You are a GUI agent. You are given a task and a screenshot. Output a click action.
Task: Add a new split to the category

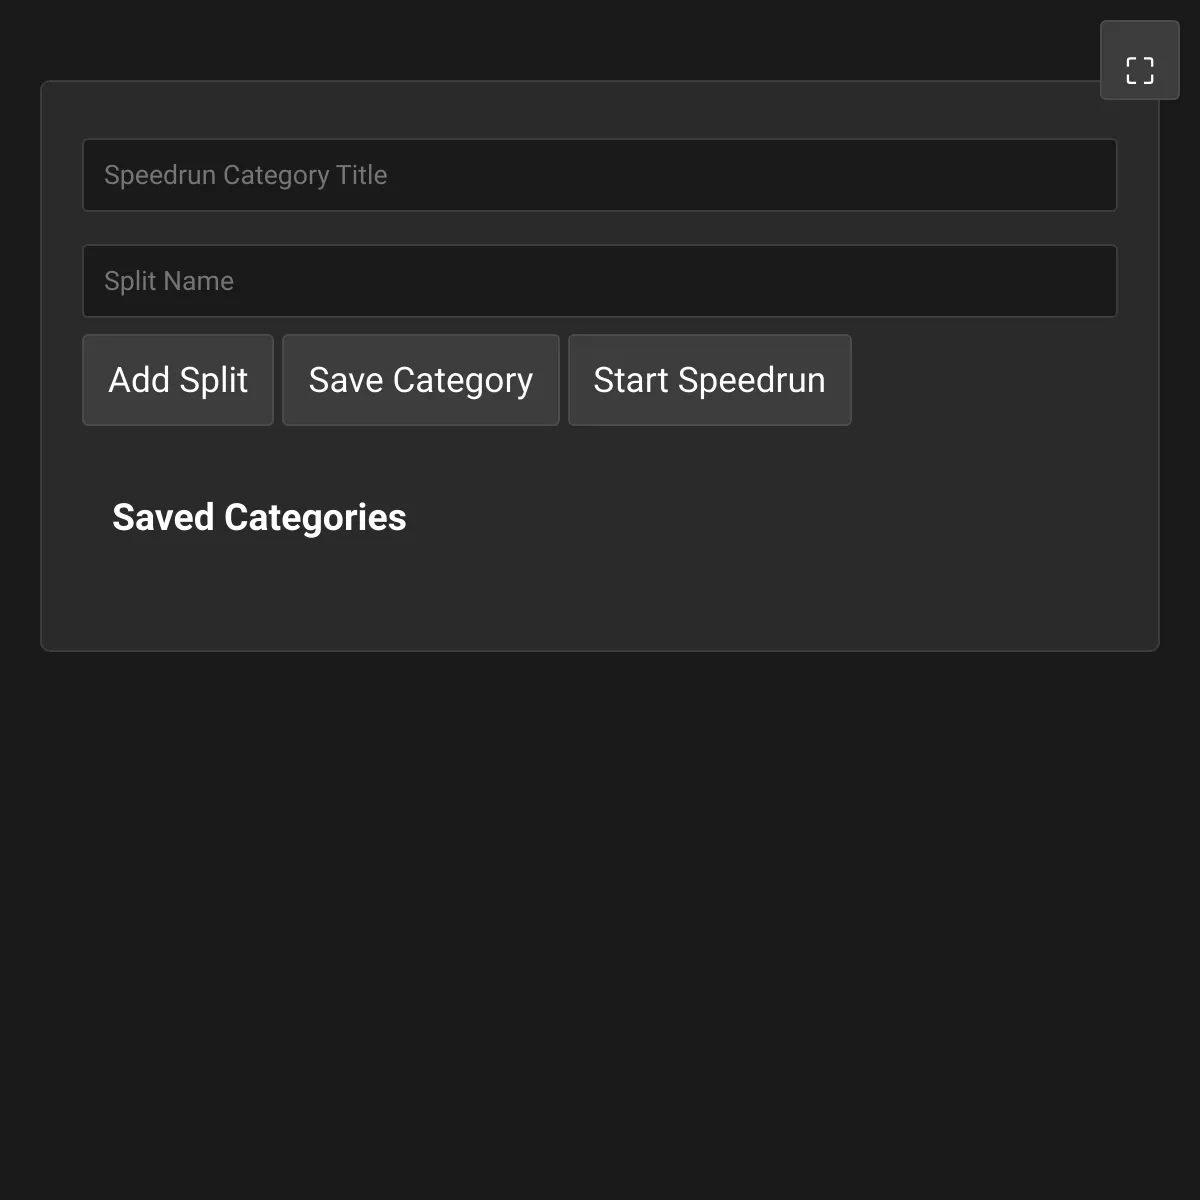coord(178,380)
